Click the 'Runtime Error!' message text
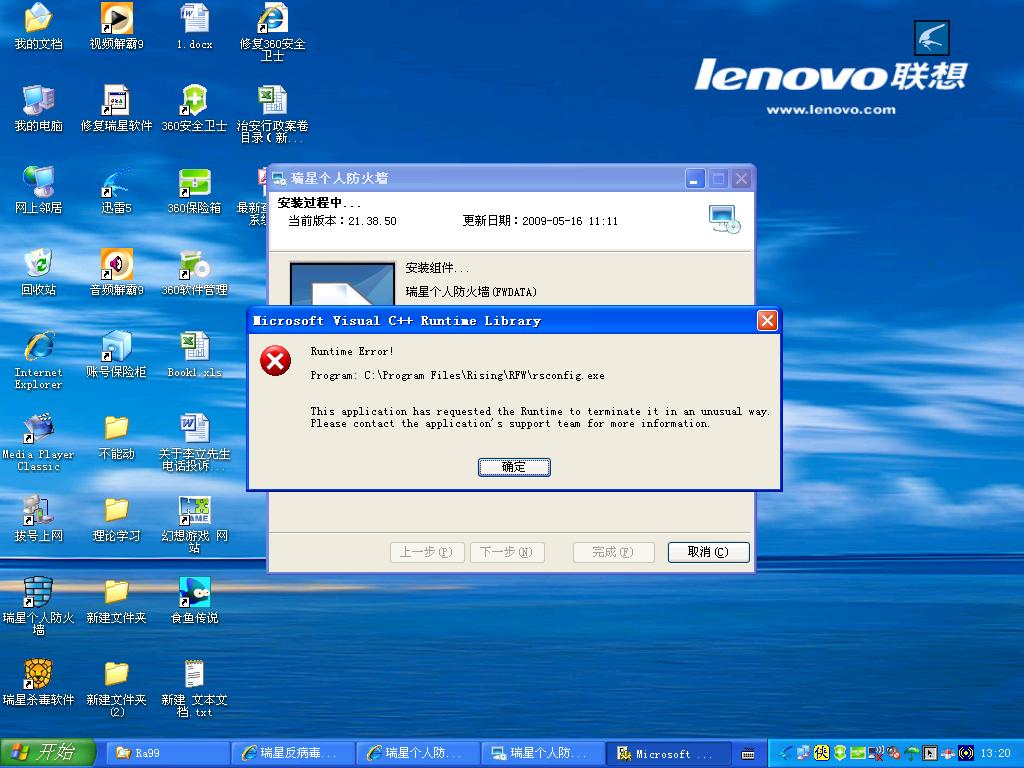 click(352, 351)
